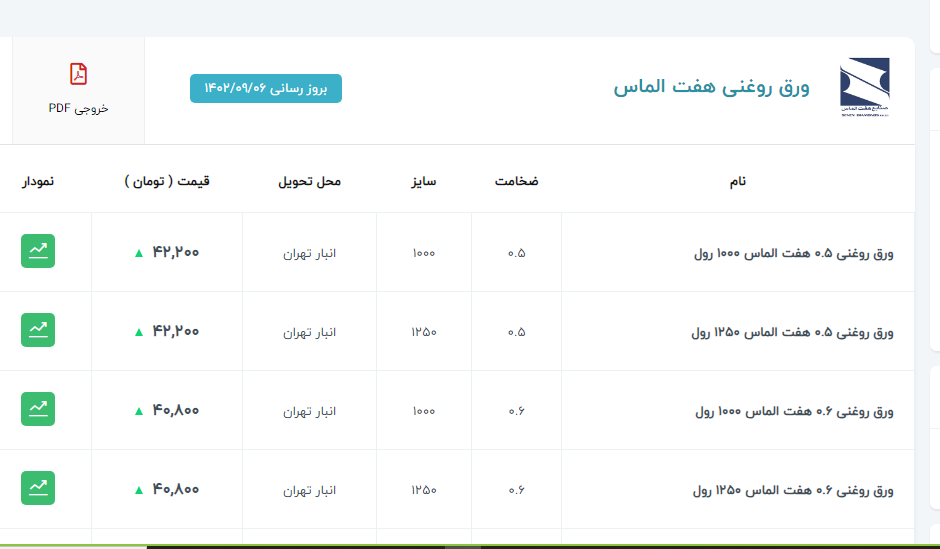This screenshot has width=940, height=549.
Task: Open ورق روغنی 0.6 هفت الماس 1250 رول
Action: (792, 490)
